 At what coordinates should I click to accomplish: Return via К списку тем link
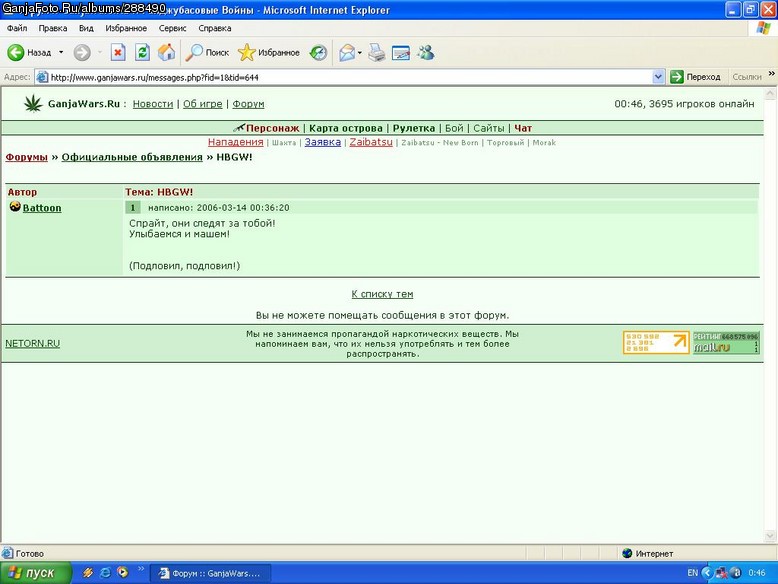pos(382,294)
